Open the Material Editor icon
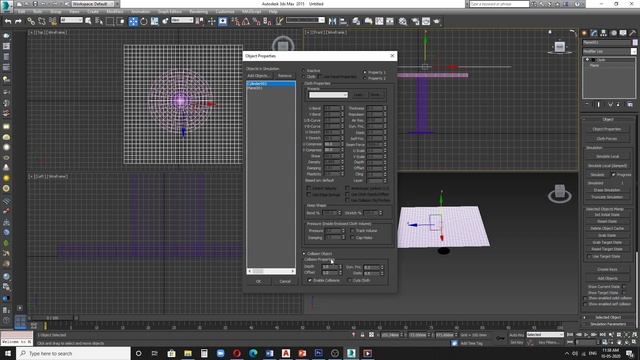This screenshot has height=360, width=640. pyautogui.click(x=403, y=21)
